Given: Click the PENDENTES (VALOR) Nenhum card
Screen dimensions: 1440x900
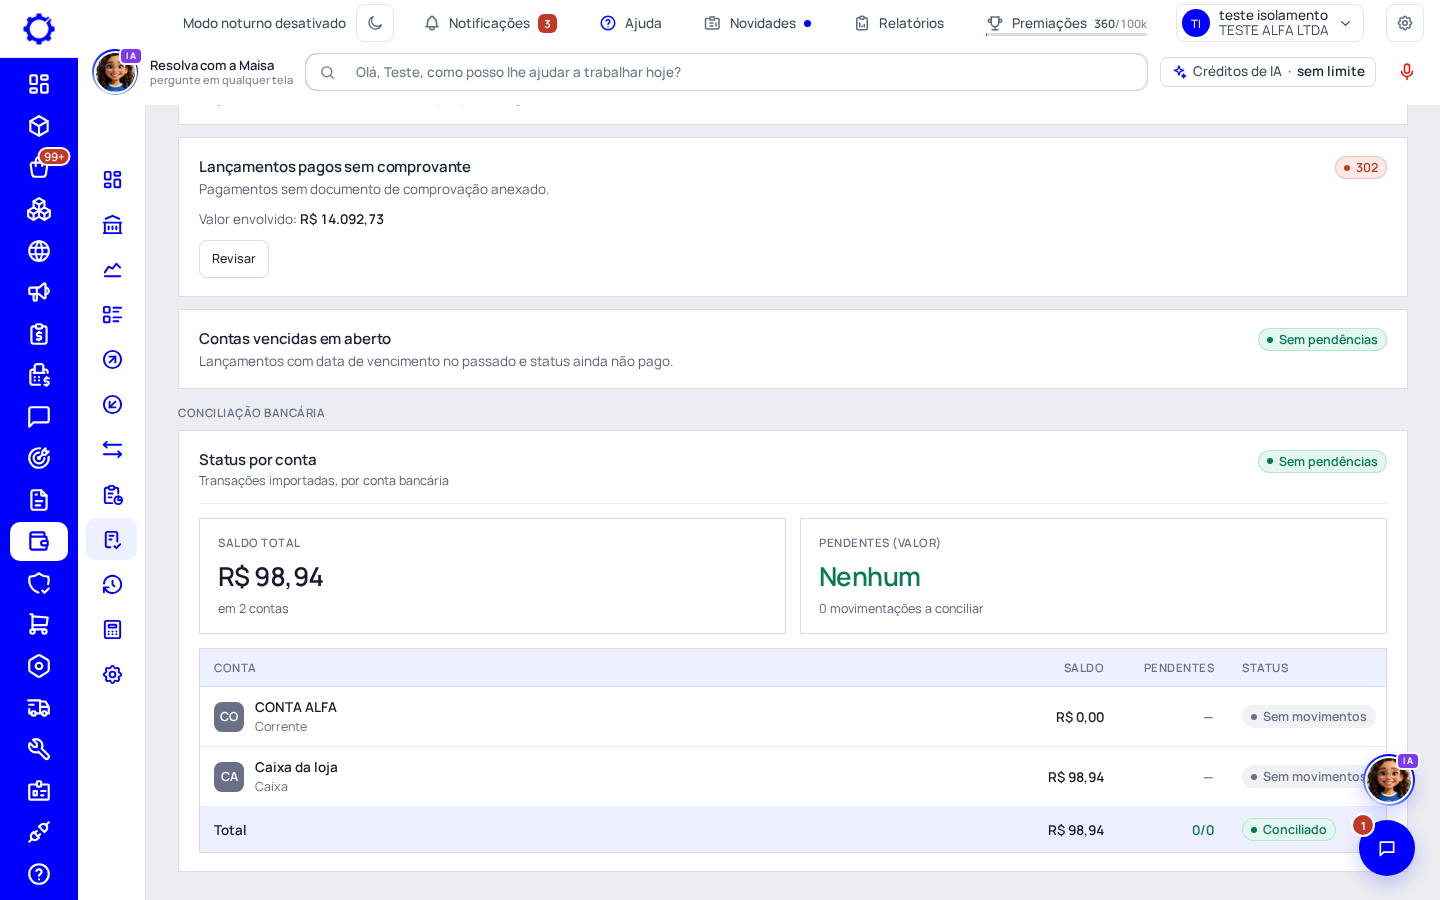Looking at the screenshot, I should [1093, 576].
